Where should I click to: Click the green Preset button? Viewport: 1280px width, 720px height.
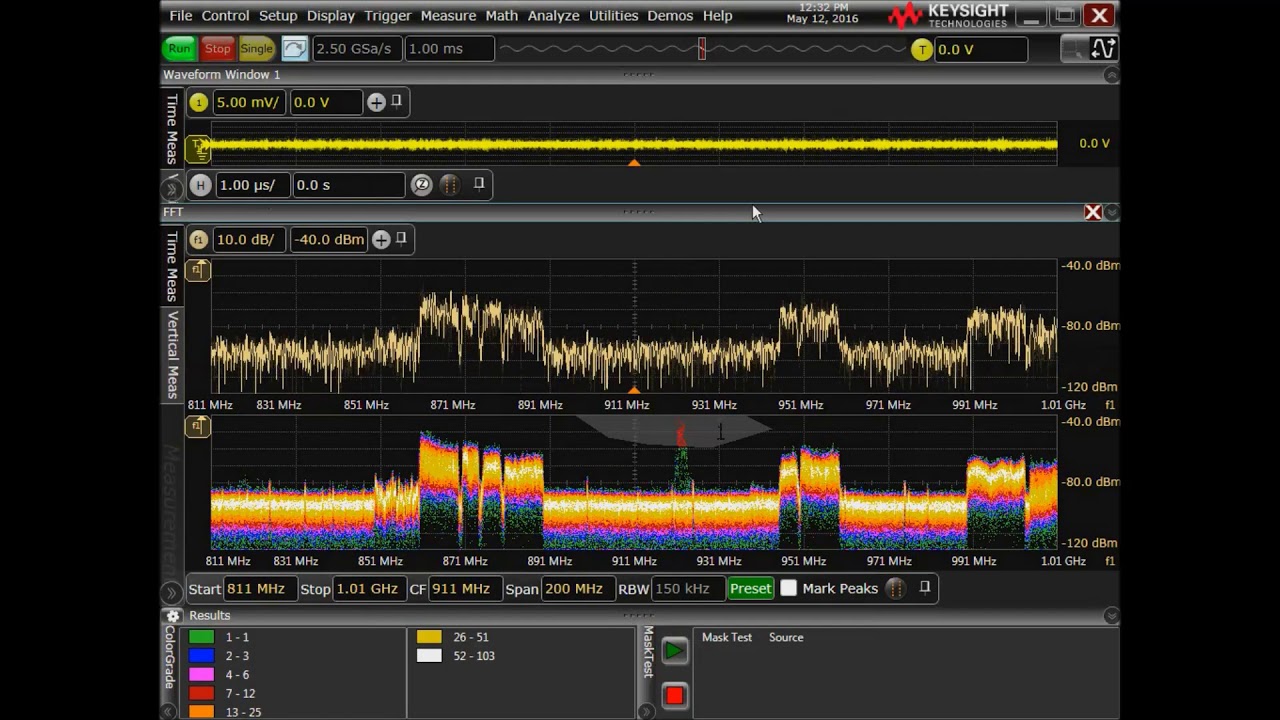point(750,589)
